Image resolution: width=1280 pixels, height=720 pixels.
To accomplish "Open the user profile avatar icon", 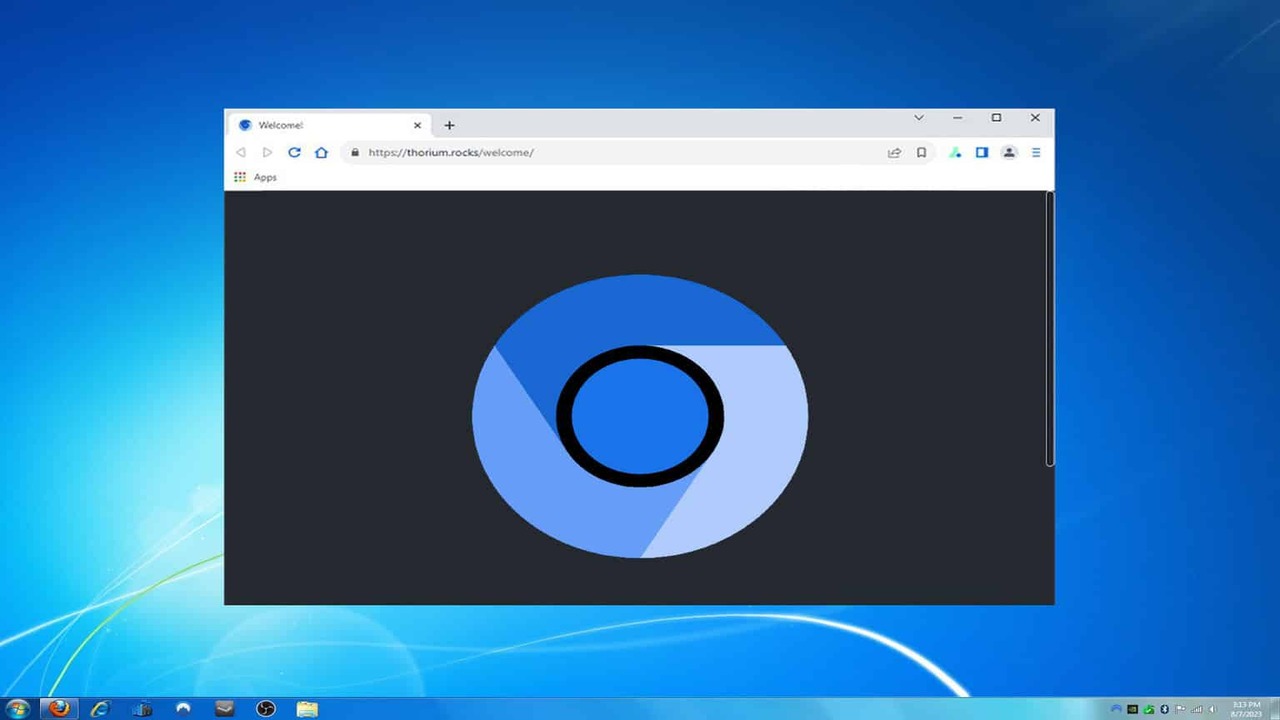I will [x=1009, y=153].
